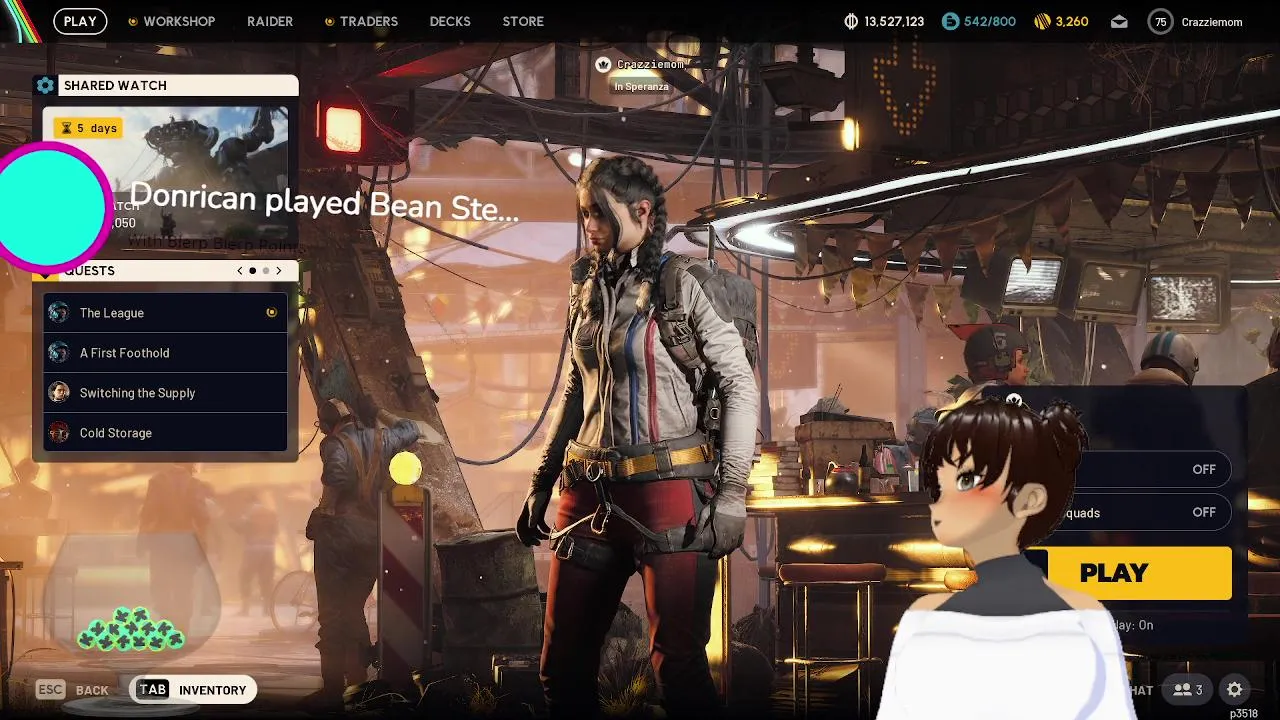Screen dimensions: 1280x720
Task: Click the blue 542/800 token icon
Action: coord(950,21)
